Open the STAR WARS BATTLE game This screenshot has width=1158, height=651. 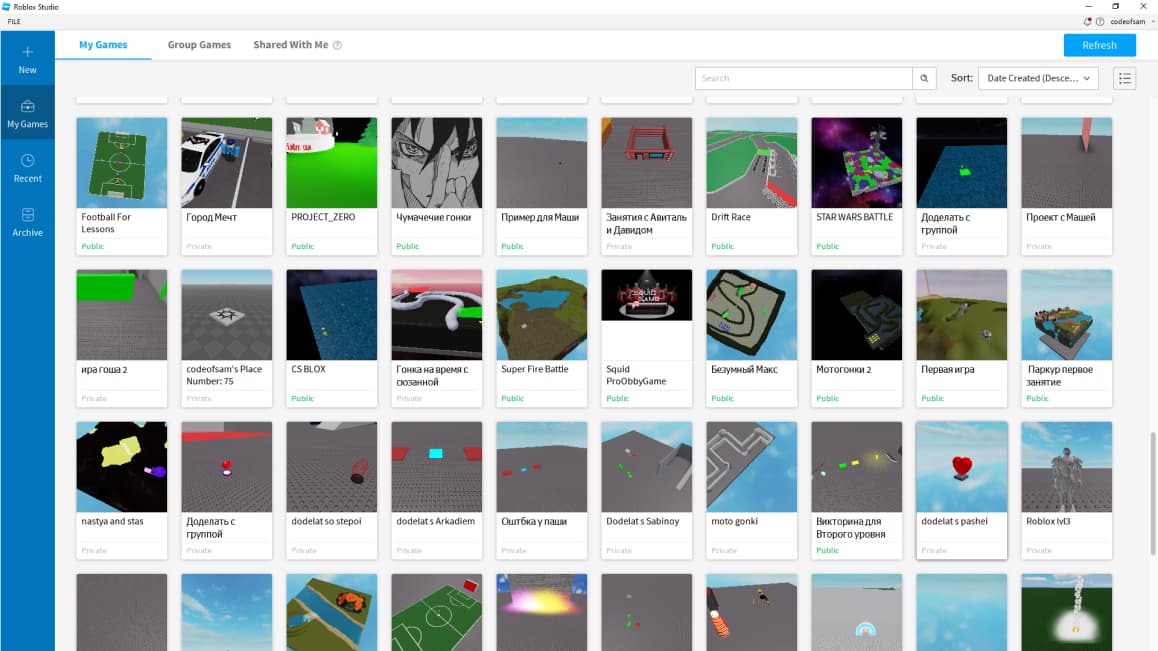point(856,161)
